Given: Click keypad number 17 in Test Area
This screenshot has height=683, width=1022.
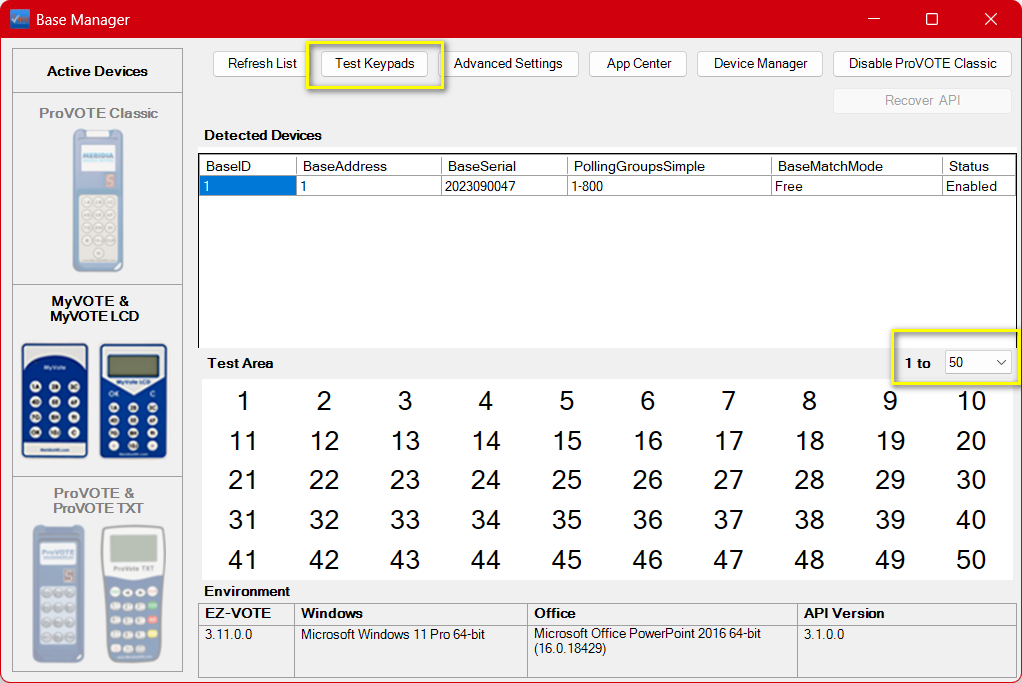Looking at the screenshot, I should pyautogui.click(x=728, y=441).
